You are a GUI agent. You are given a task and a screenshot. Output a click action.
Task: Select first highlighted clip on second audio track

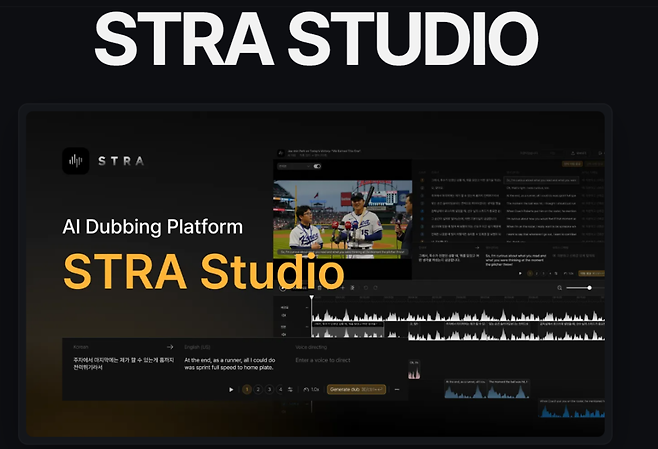348,330
